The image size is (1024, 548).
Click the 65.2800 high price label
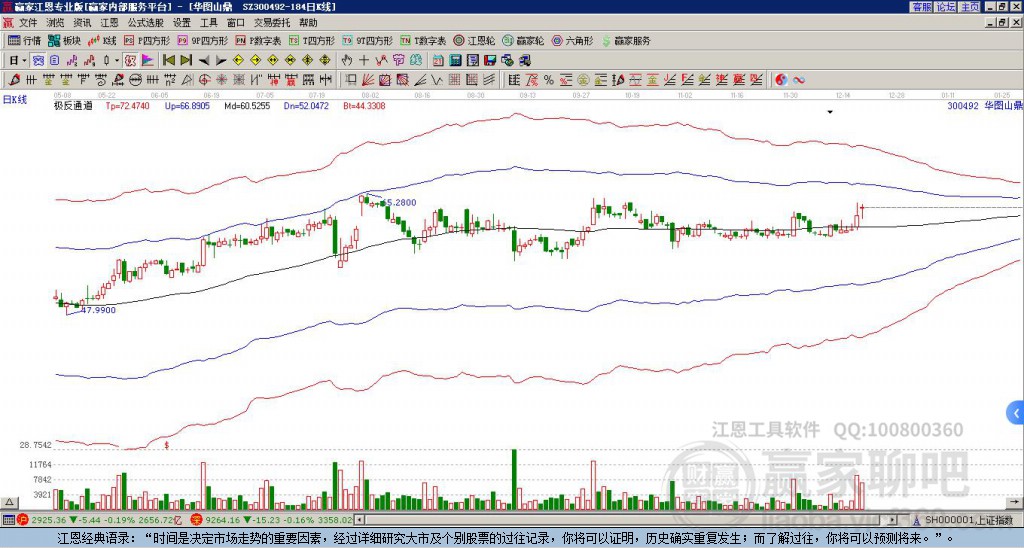(400, 203)
